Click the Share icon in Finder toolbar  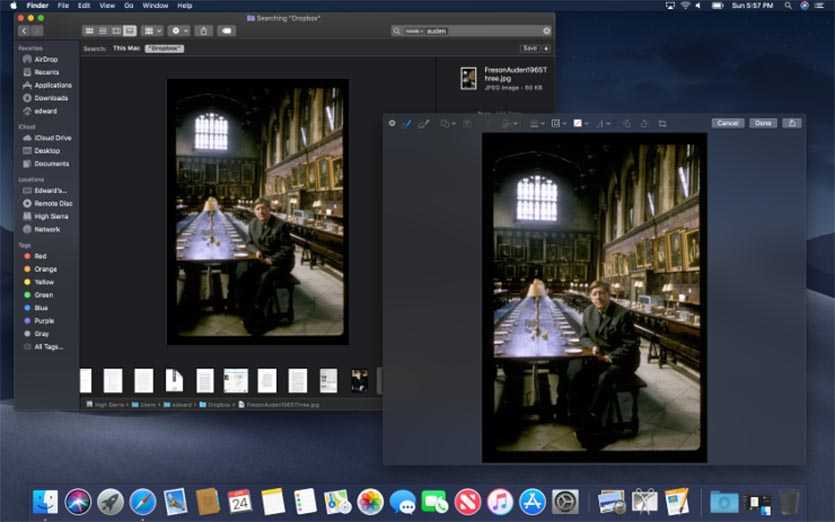point(203,31)
